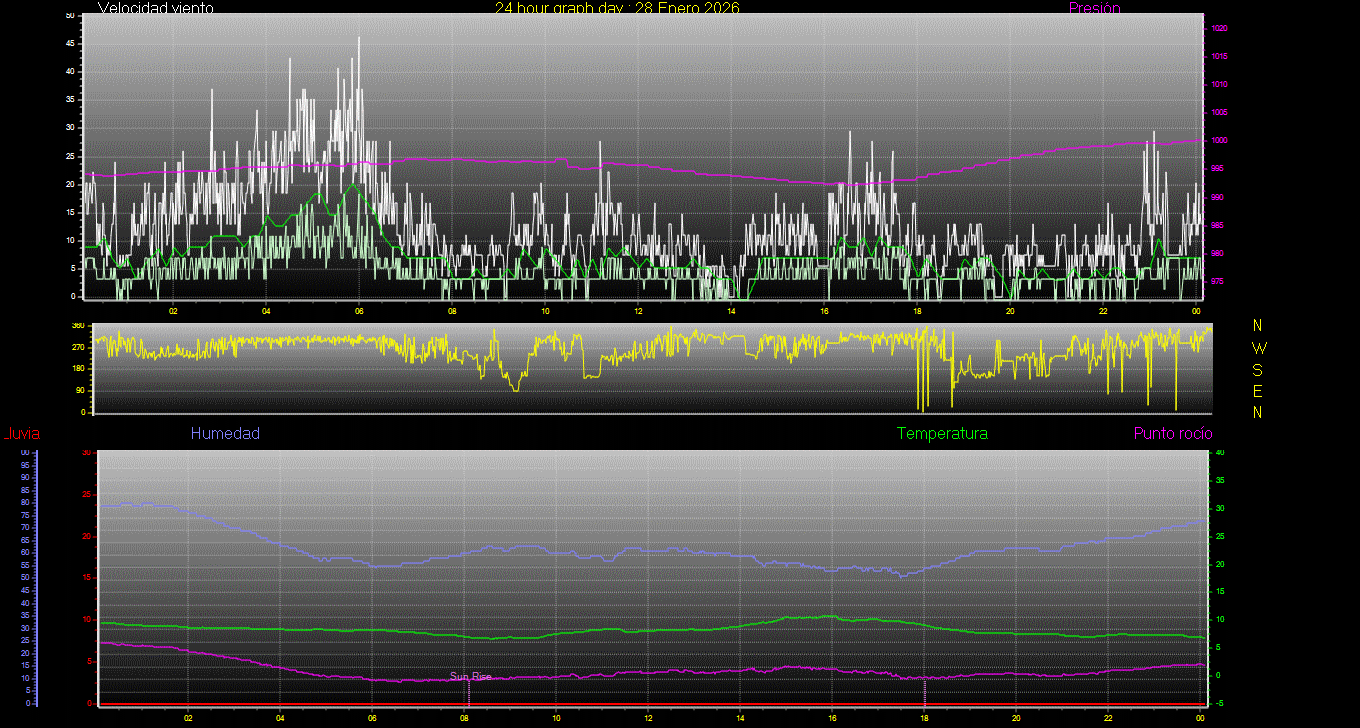Select the Temperatura legend label
1360x728 pixels.
[x=942, y=433]
